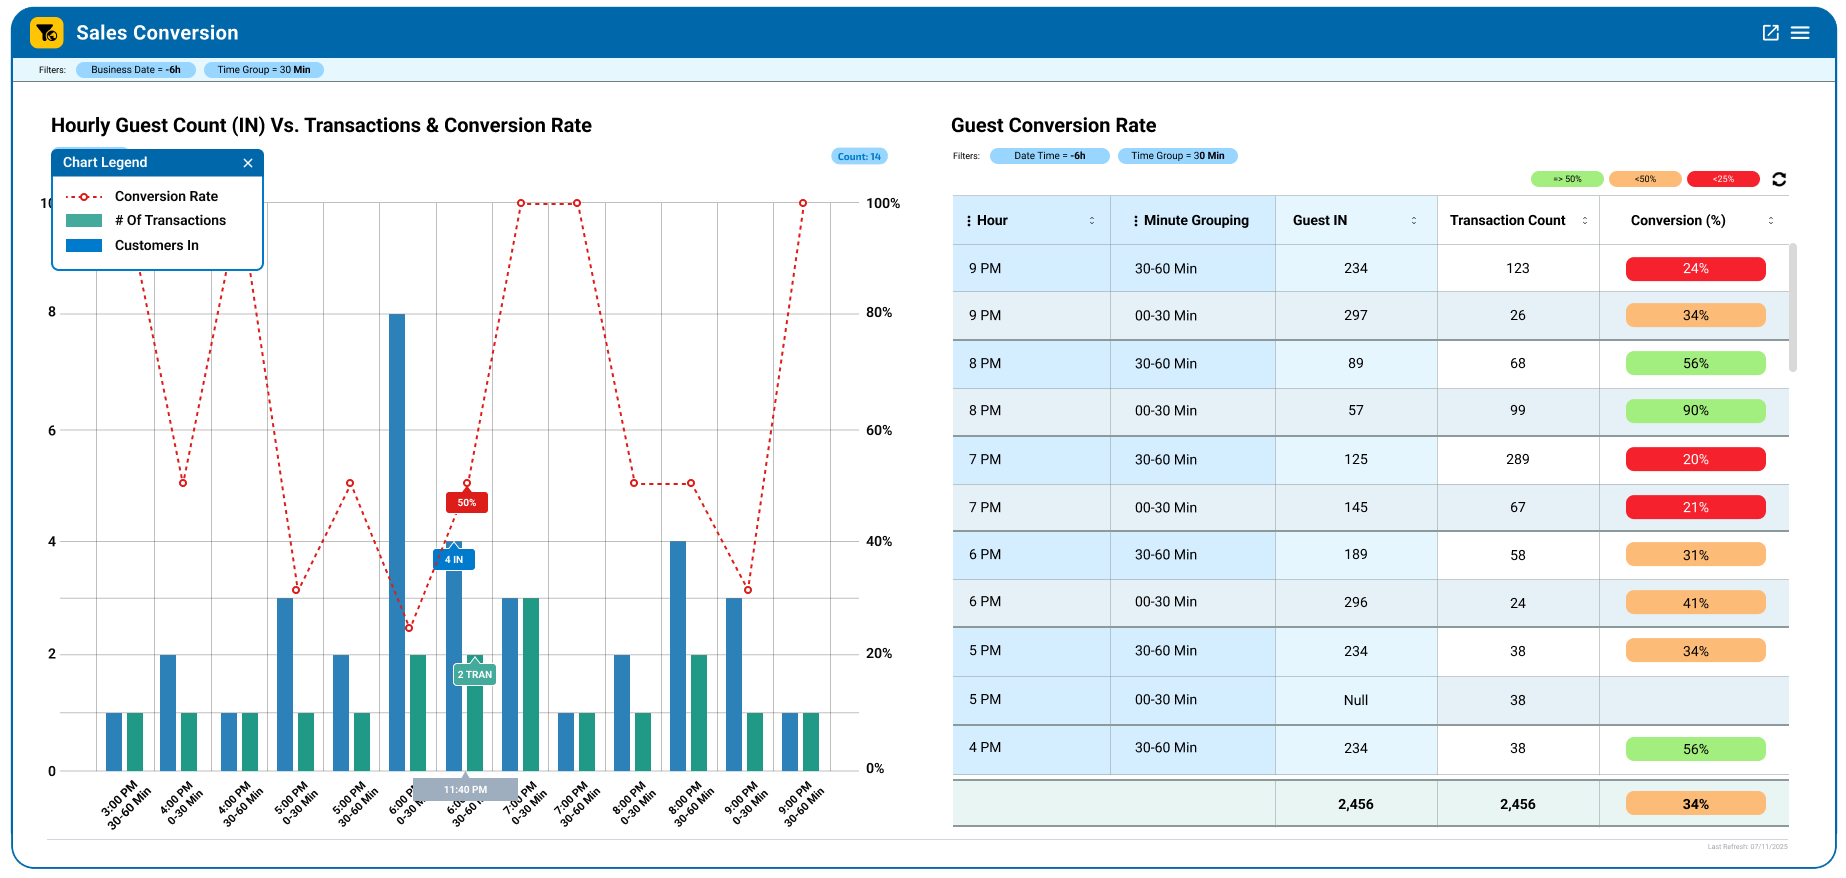The height and width of the screenshot is (878, 1846).
Task: Sort by Guest IN column arrows
Action: pyautogui.click(x=1413, y=221)
